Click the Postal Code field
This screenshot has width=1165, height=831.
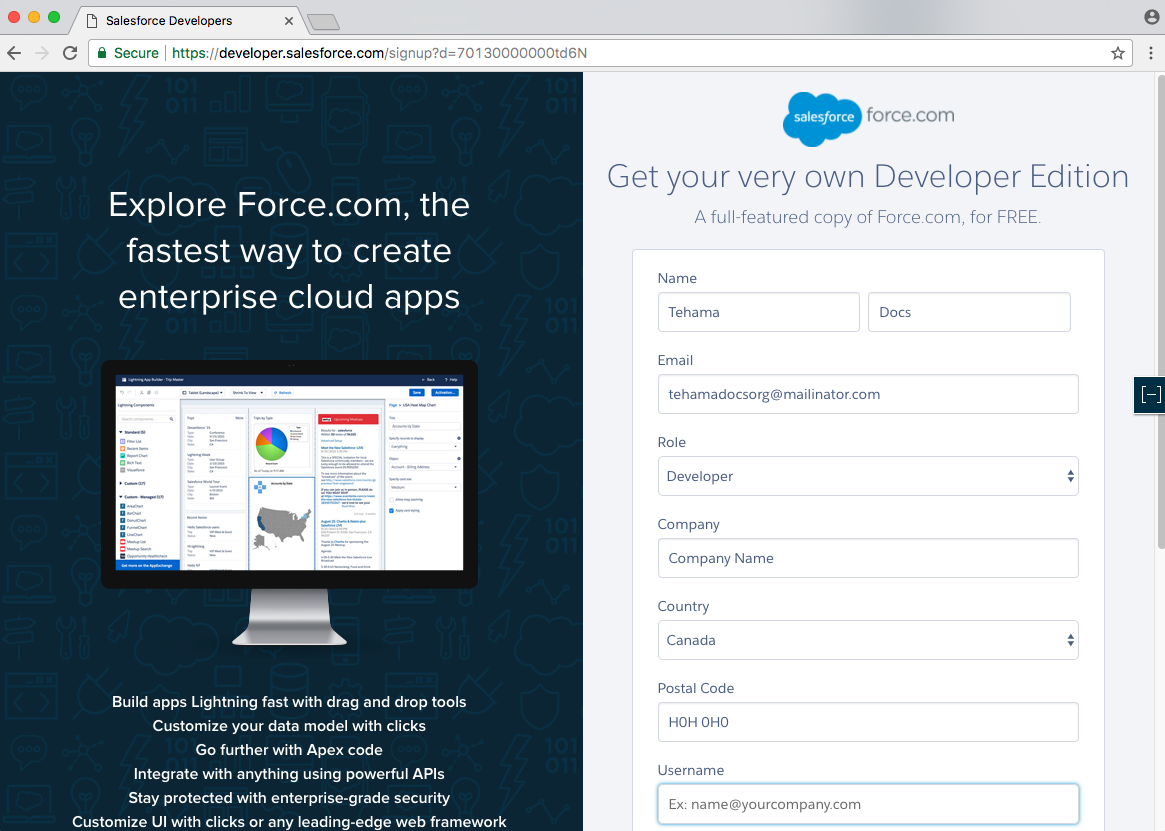click(x=868, y=722)
